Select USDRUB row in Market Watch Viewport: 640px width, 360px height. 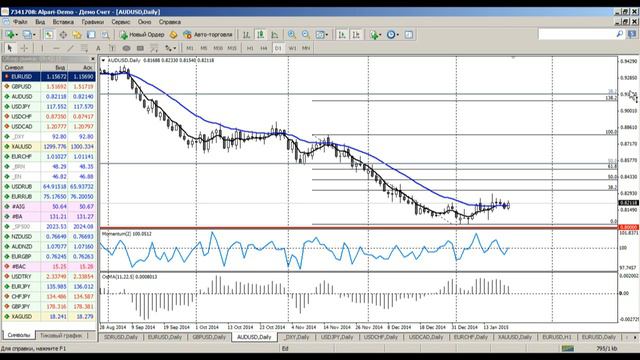49,187
